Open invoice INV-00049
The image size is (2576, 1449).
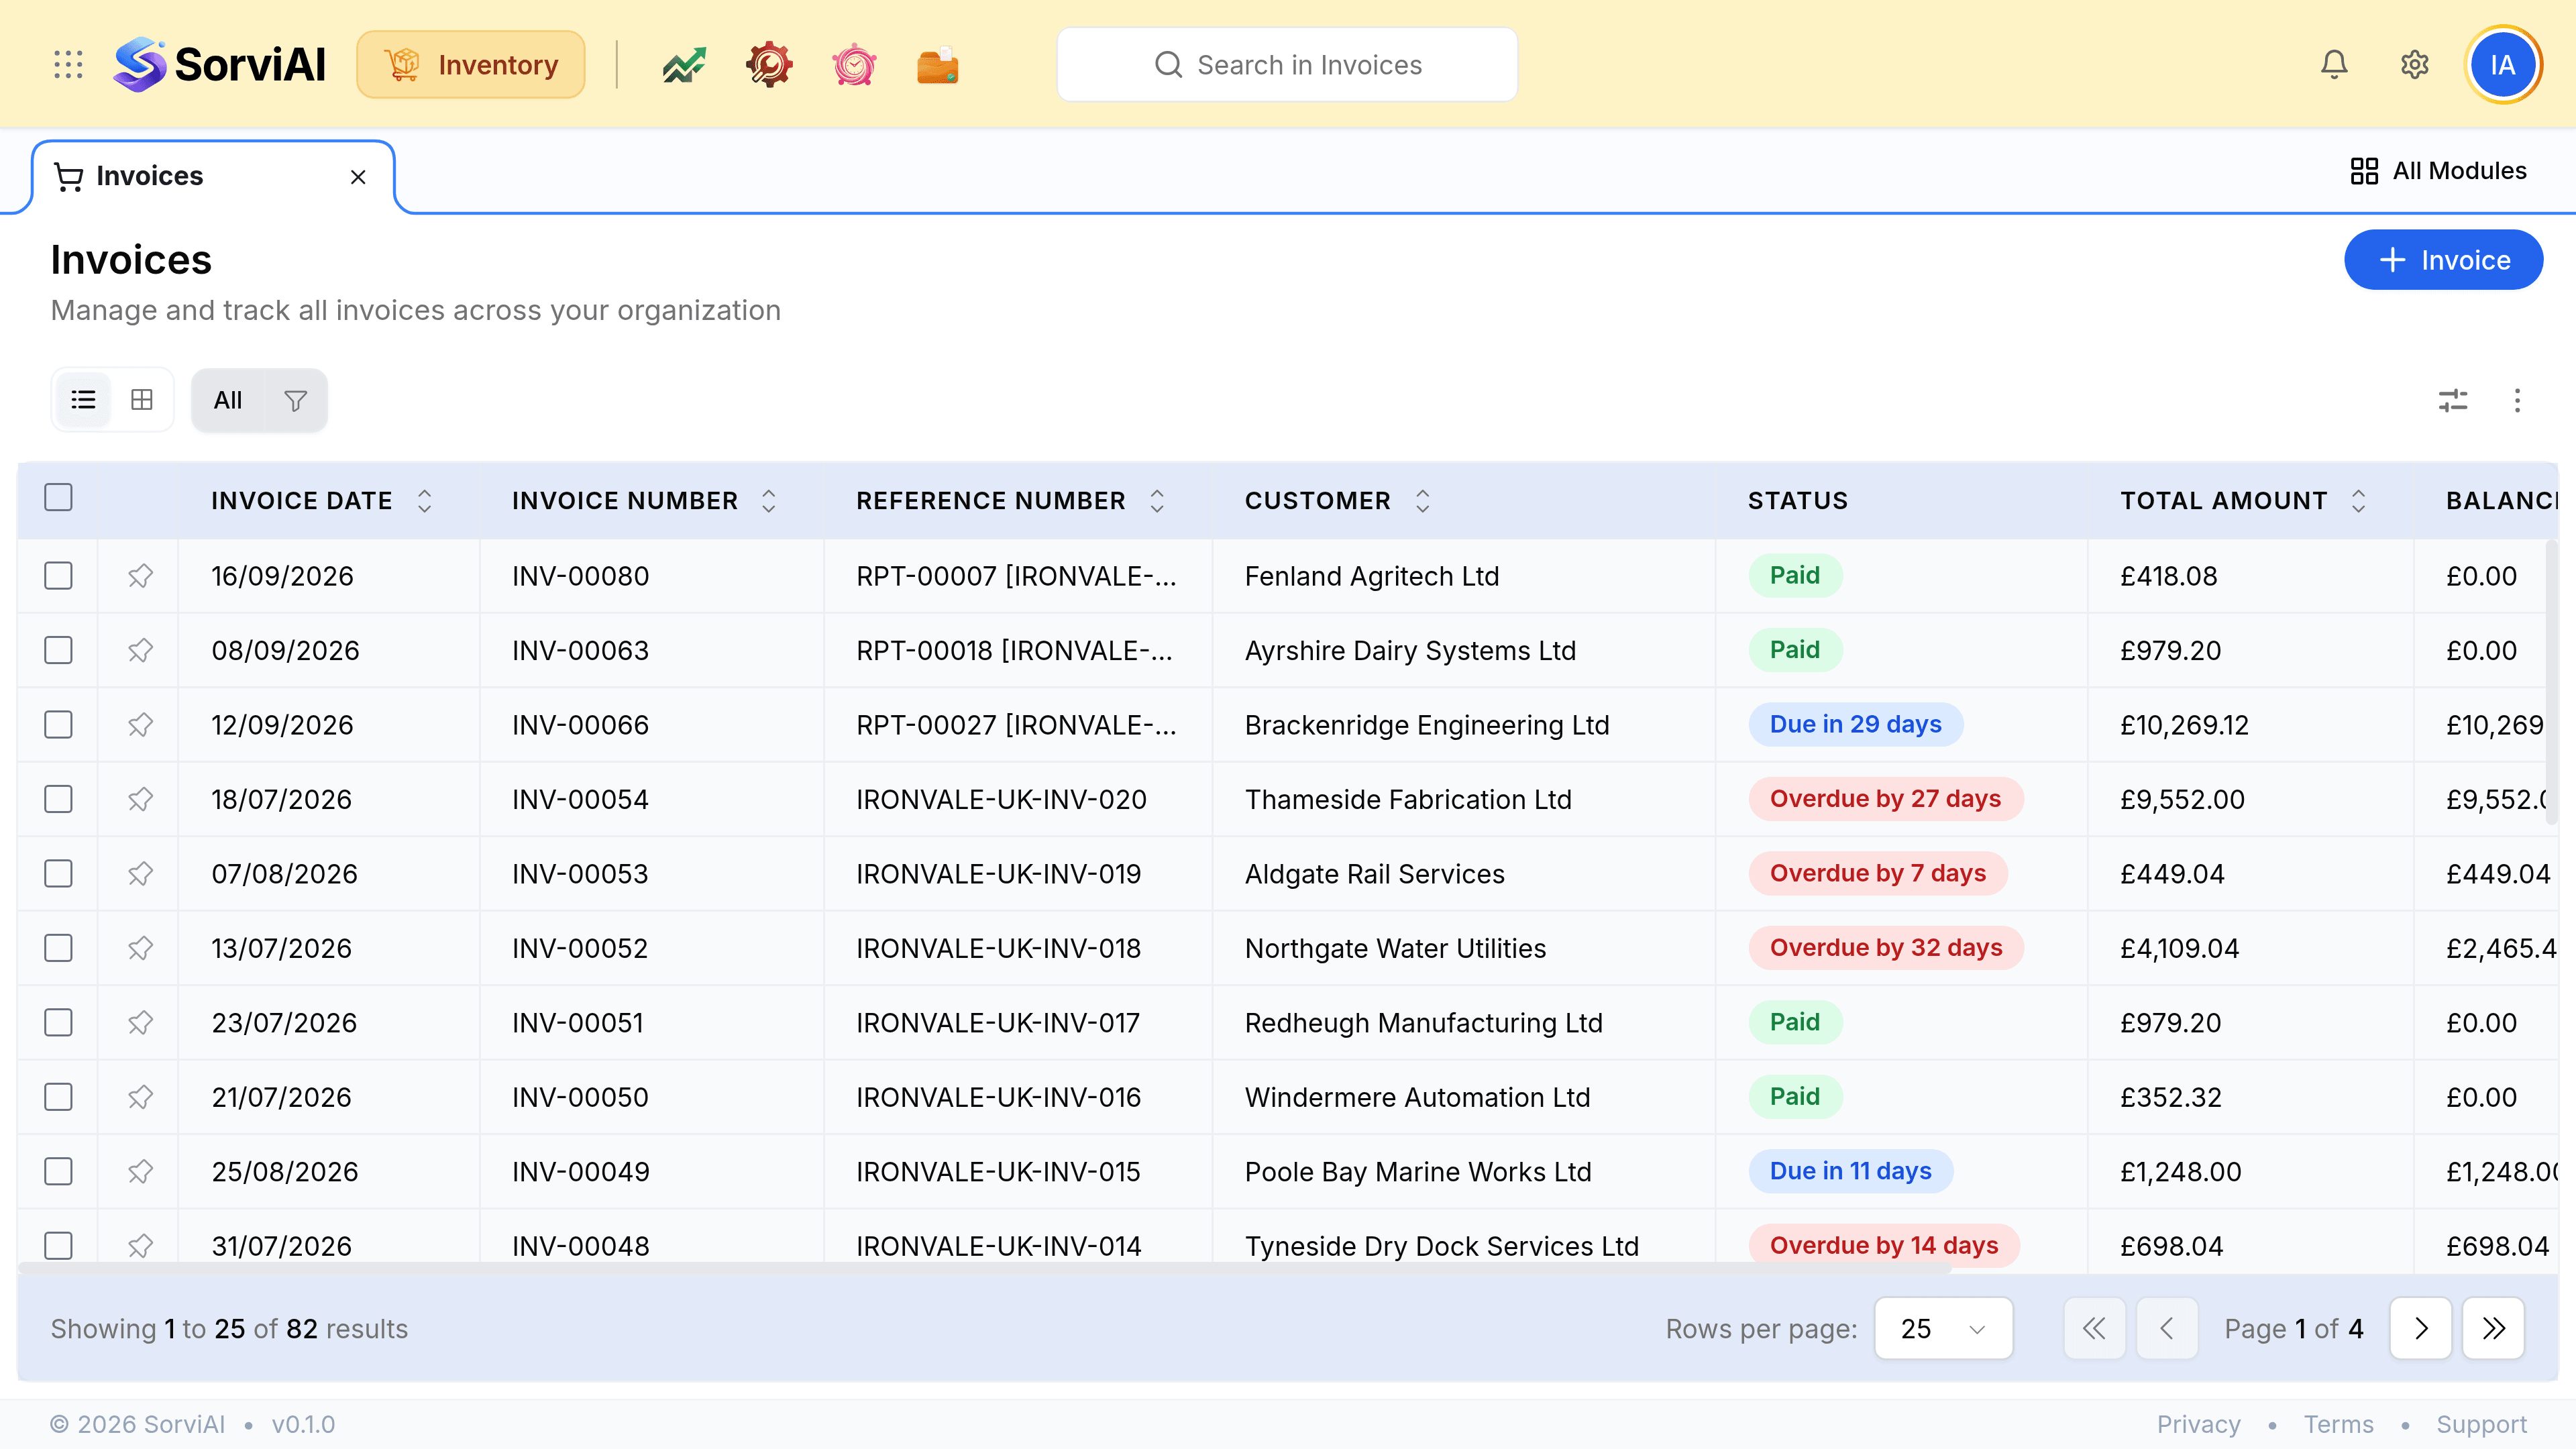click(580, 1172)
